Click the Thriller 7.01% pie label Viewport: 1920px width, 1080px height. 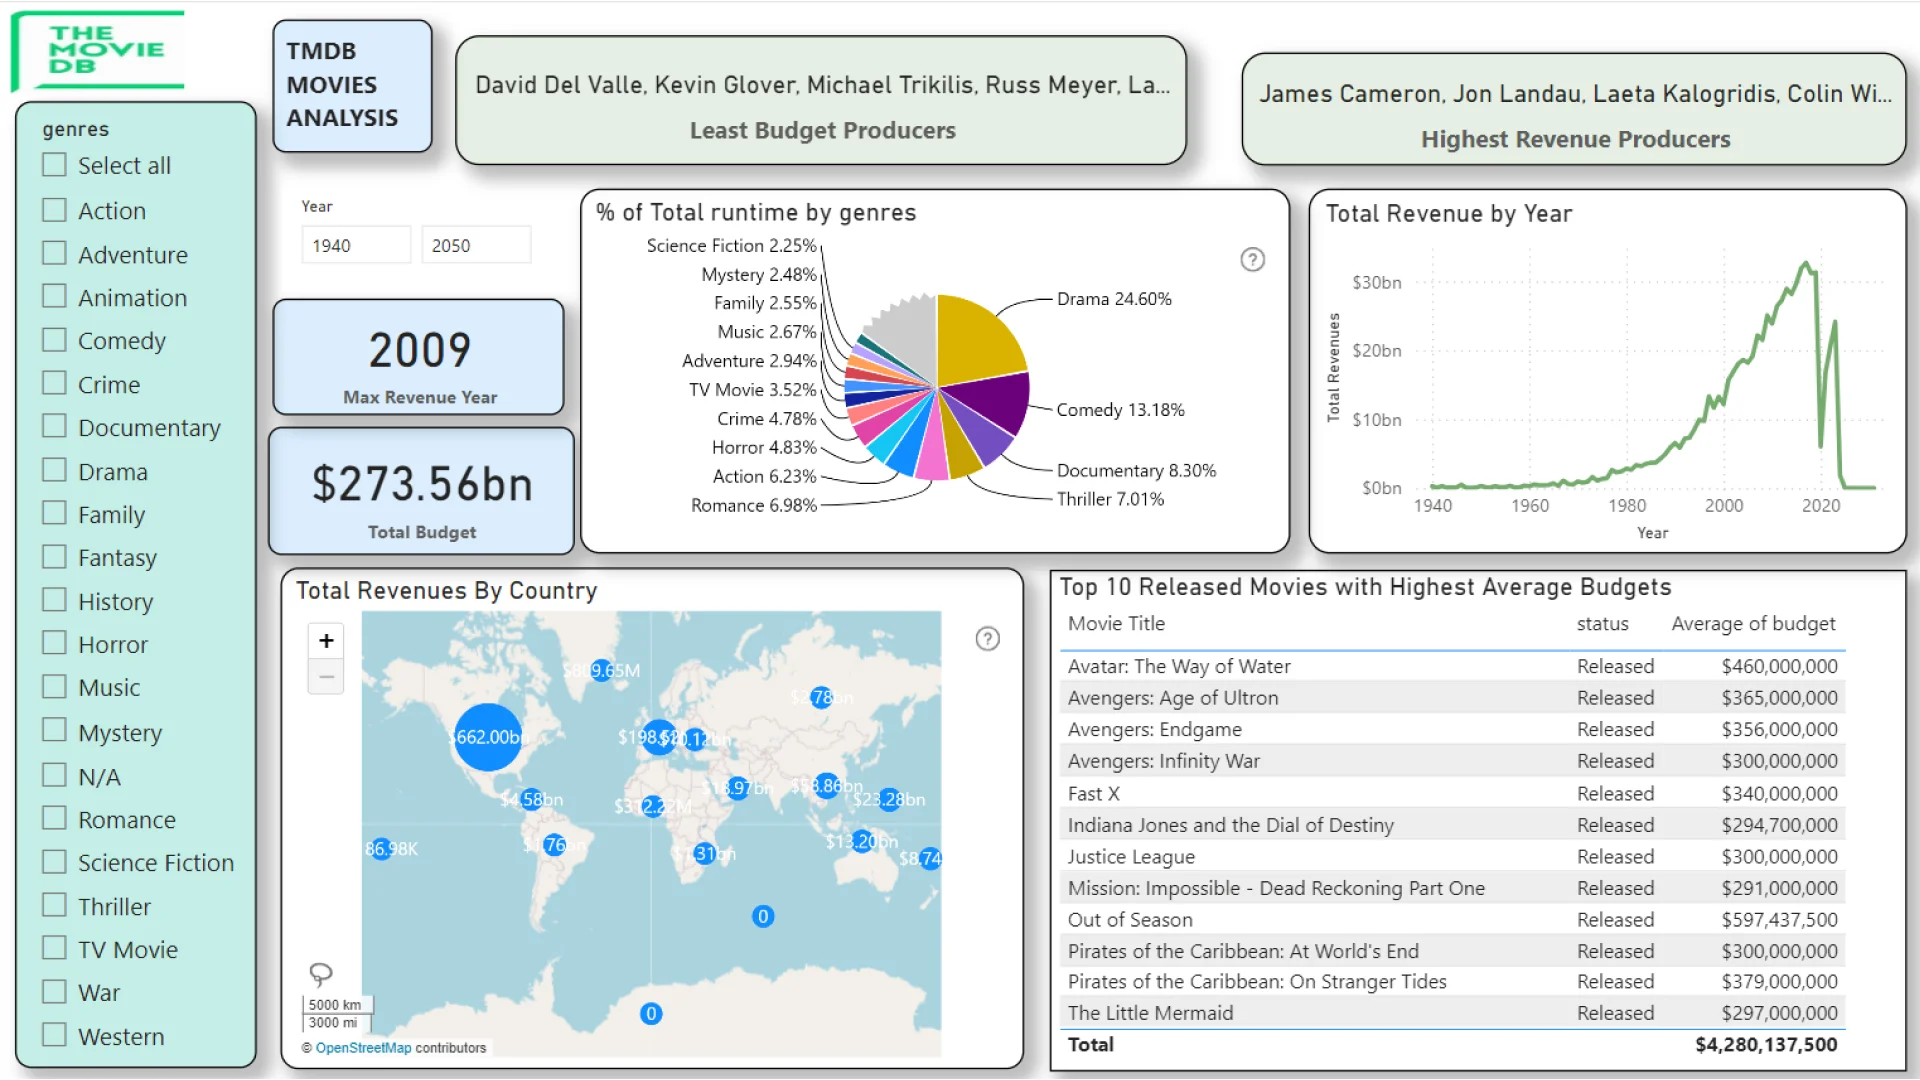[1110, 499]
